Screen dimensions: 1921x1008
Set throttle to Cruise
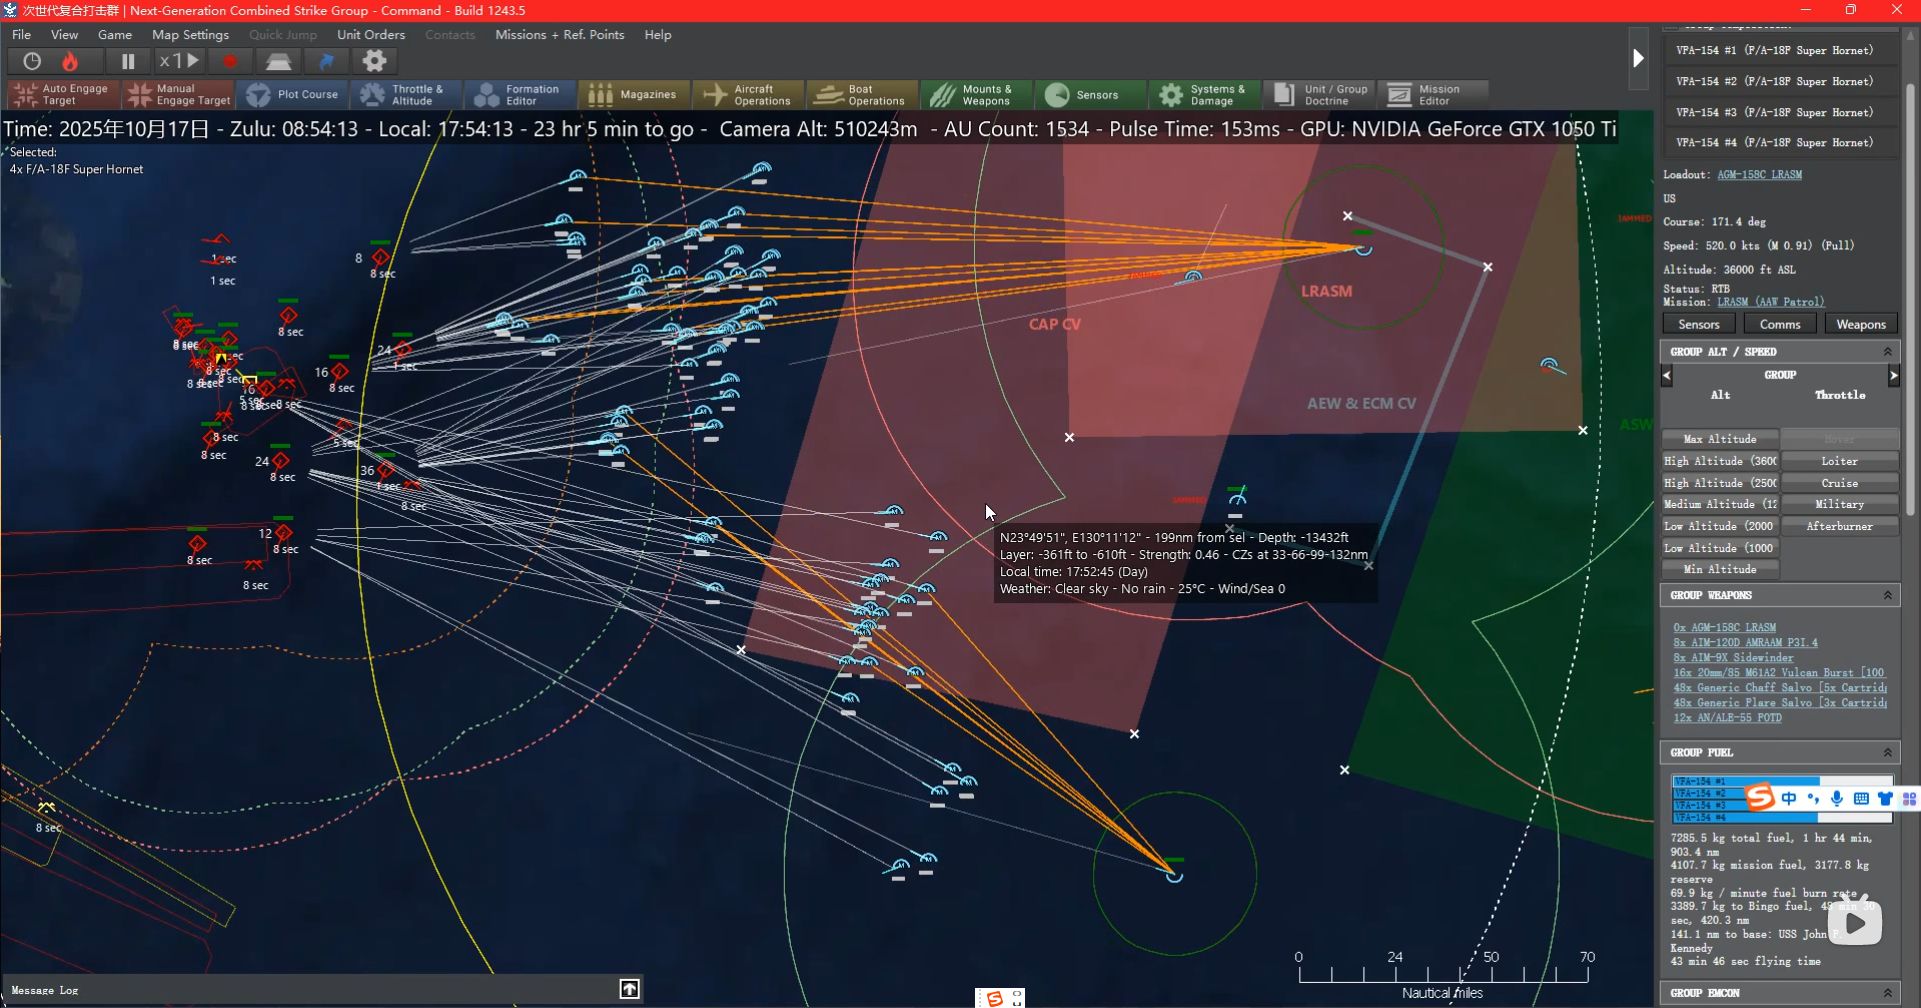(x=1839, y=483)
